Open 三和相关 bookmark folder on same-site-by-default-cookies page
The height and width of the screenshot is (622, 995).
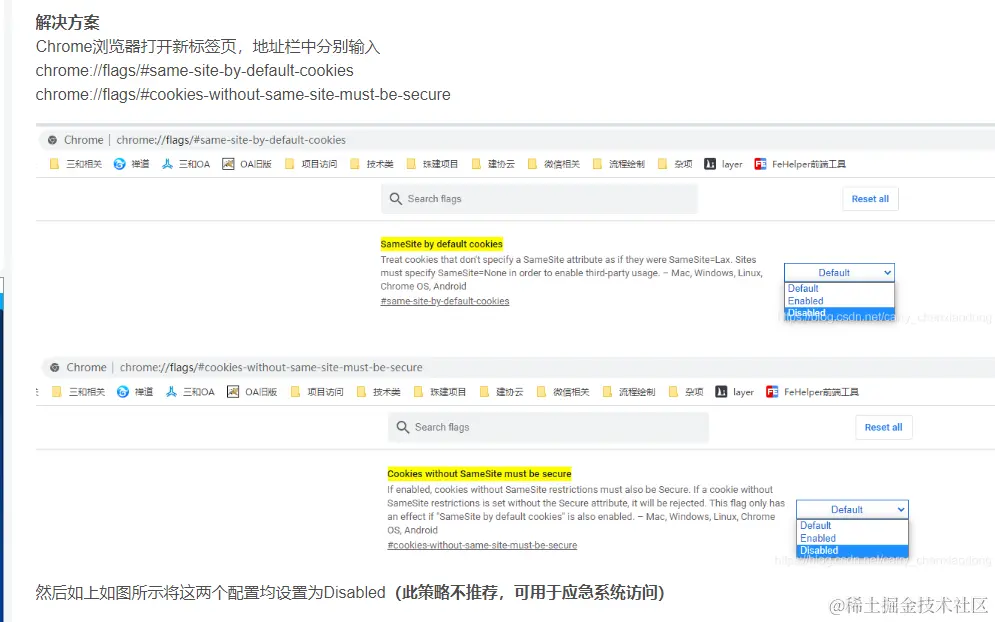(x=76, y=164)
